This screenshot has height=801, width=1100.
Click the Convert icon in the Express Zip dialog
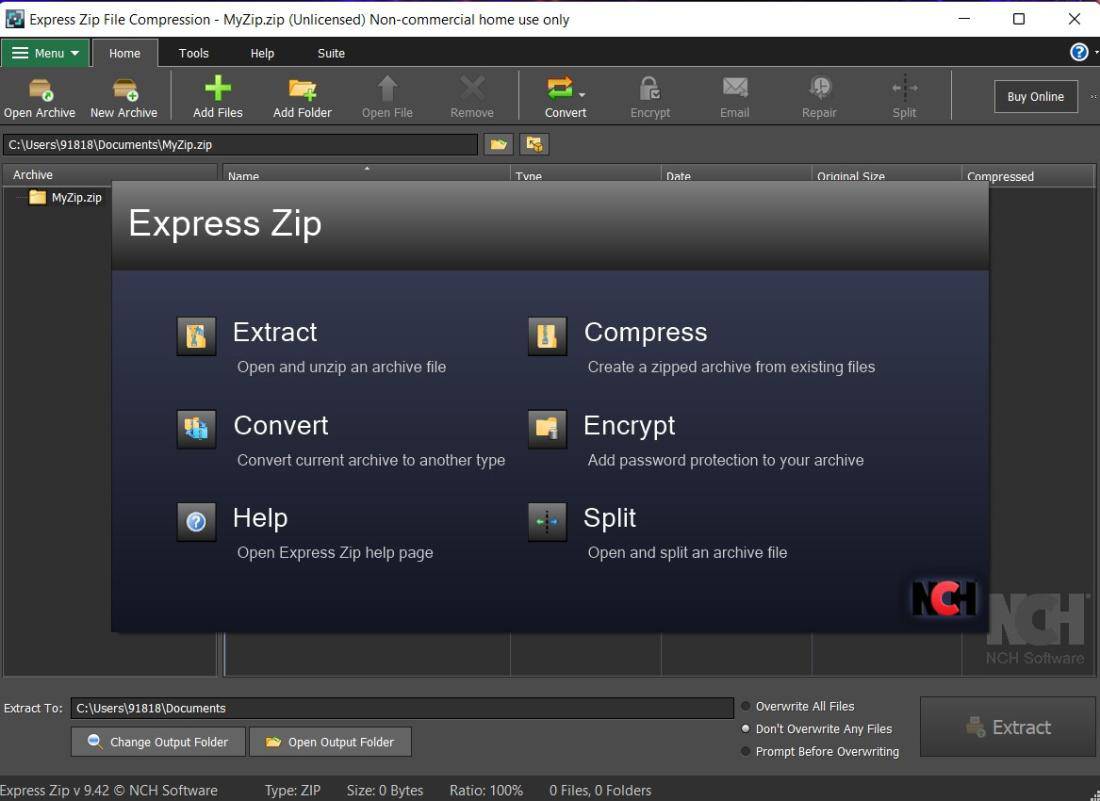coord(196,429)
